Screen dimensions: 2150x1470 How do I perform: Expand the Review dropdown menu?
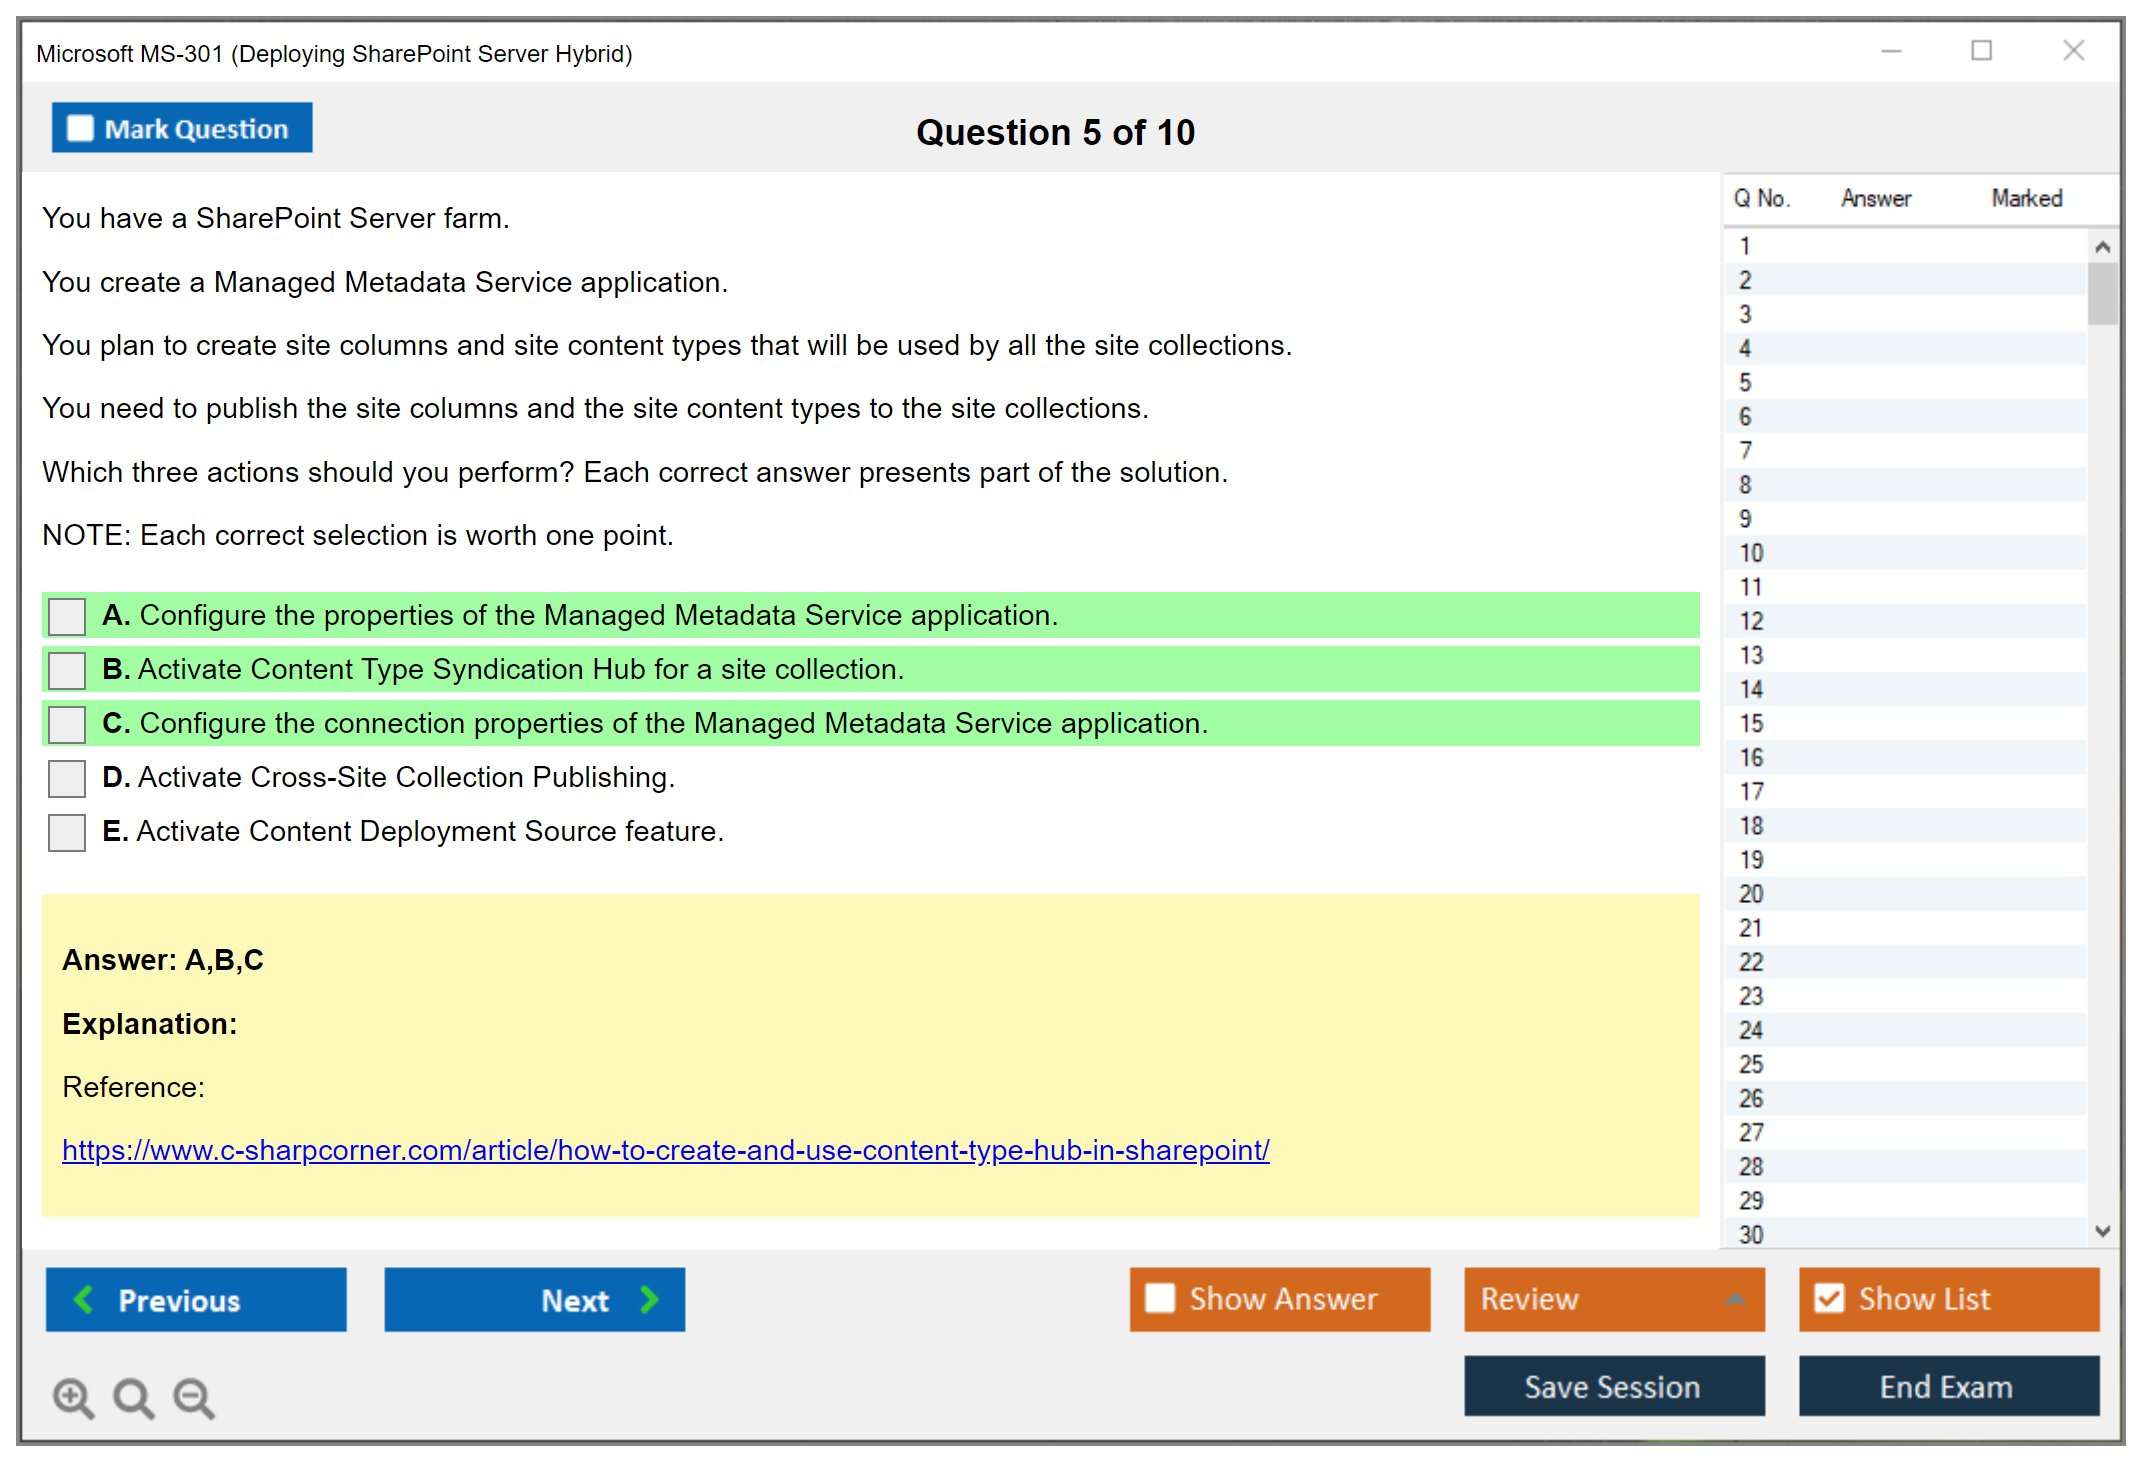coord(1735,1299)
